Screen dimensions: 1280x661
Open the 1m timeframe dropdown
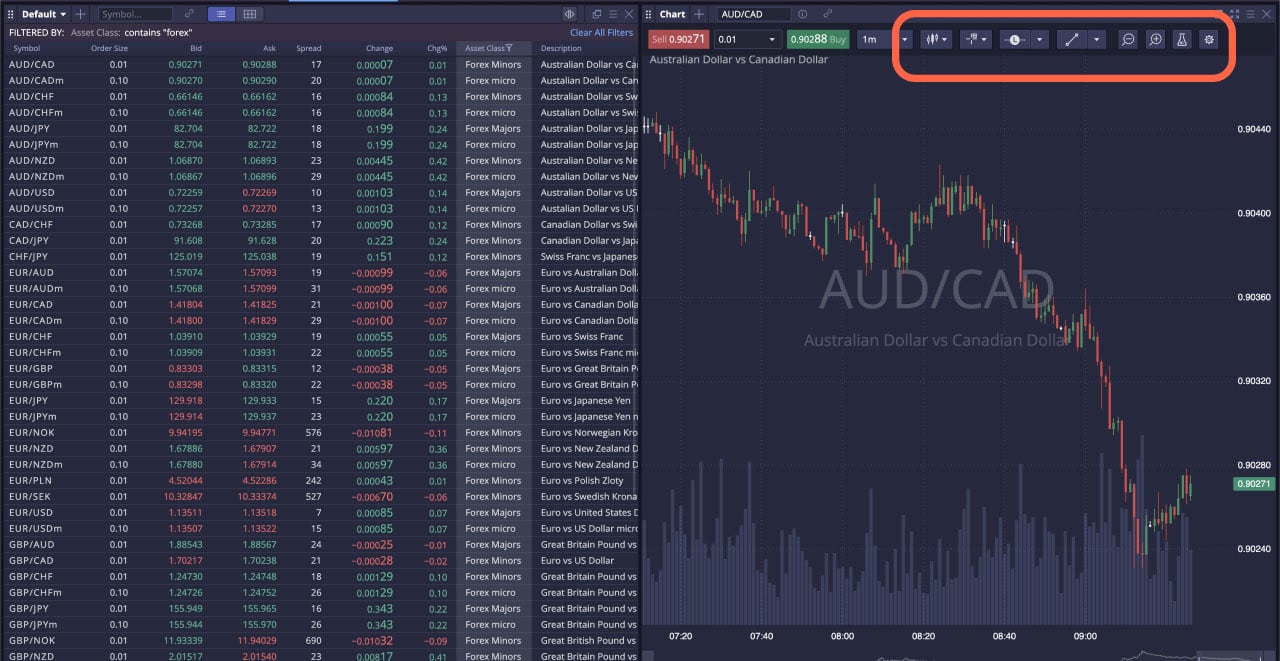[904, 38]
